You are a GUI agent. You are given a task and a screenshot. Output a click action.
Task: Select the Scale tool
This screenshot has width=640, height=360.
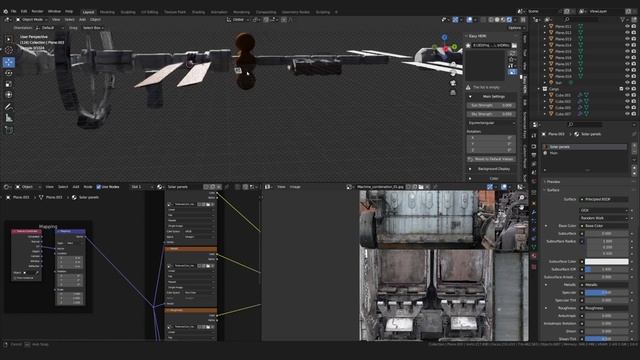9,84
